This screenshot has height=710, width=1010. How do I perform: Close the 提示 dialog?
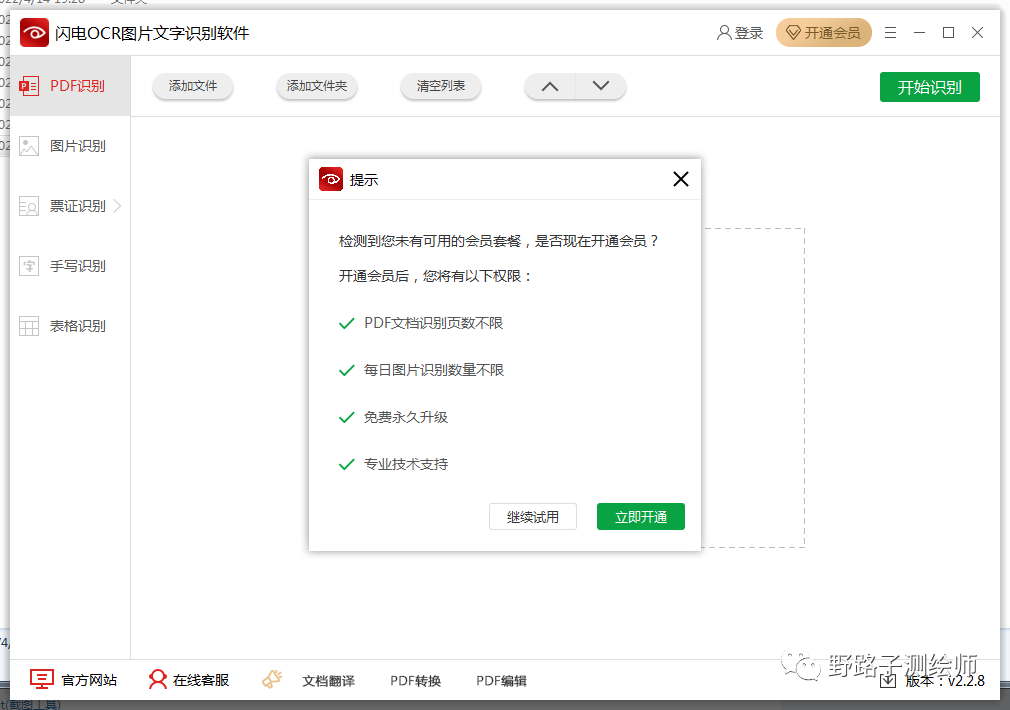[x=681, y=179]
